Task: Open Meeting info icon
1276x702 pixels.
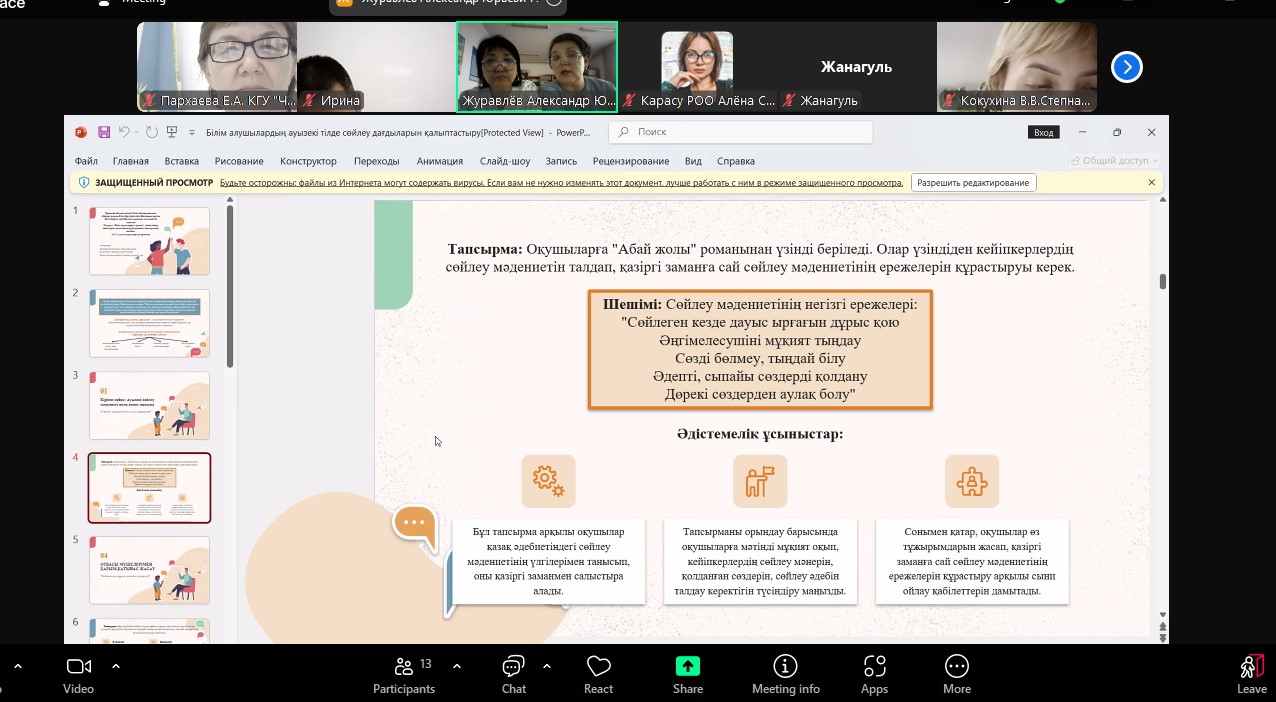Action: pyautogui.click(x=785, y=667)
